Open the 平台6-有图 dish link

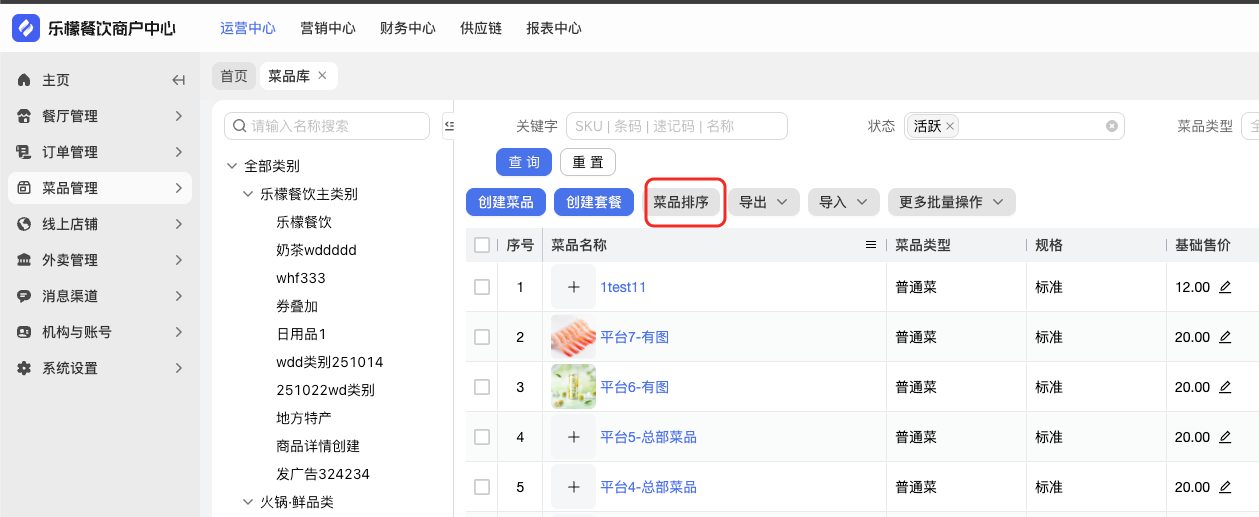(x=634, y=387)
